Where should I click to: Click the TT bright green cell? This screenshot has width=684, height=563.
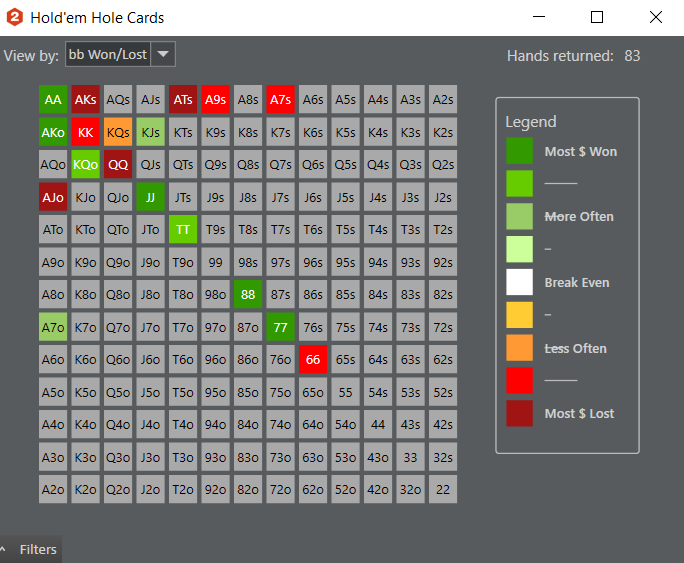point(183,229)
